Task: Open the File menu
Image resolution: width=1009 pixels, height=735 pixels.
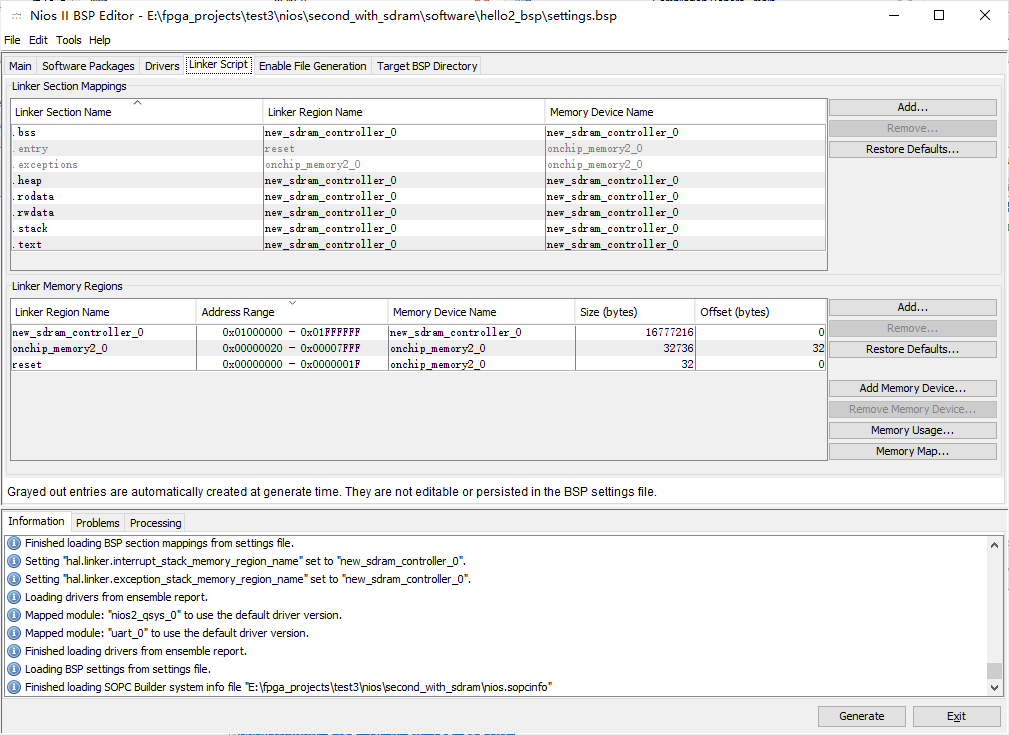Action: tap(11, 39)
